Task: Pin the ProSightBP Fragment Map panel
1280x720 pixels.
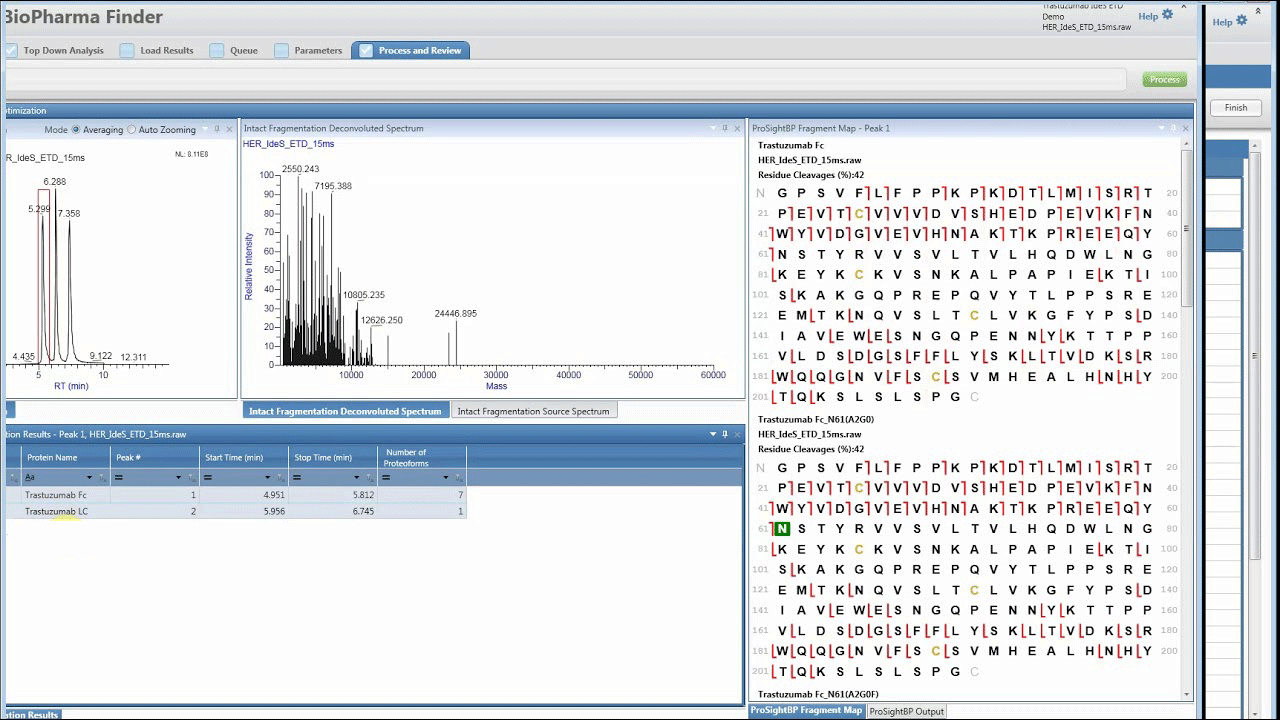Action: click(x=1174, y=128)
